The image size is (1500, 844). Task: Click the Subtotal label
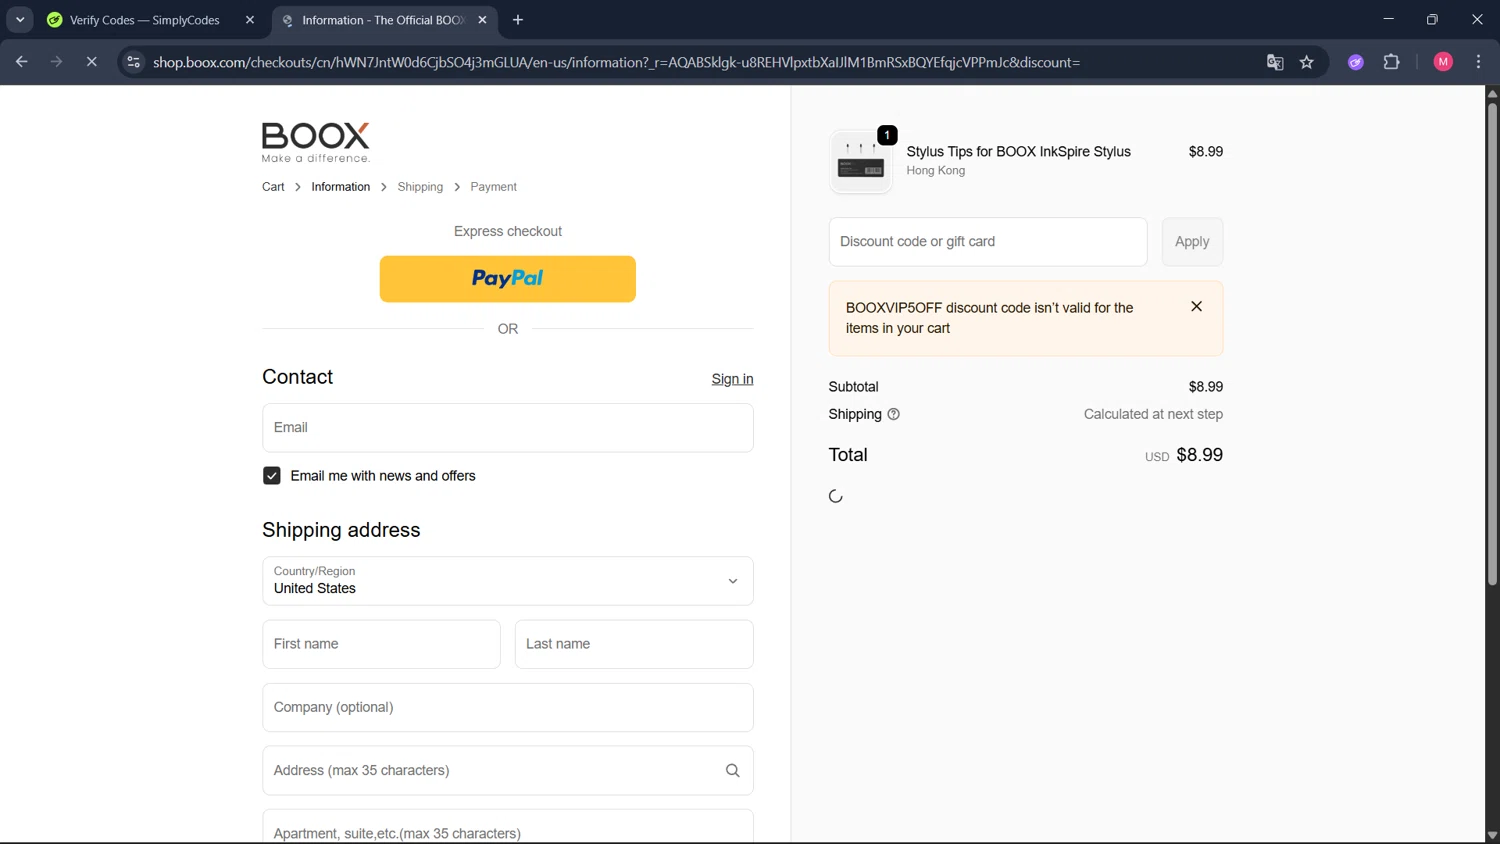click(x=853, y=387)
